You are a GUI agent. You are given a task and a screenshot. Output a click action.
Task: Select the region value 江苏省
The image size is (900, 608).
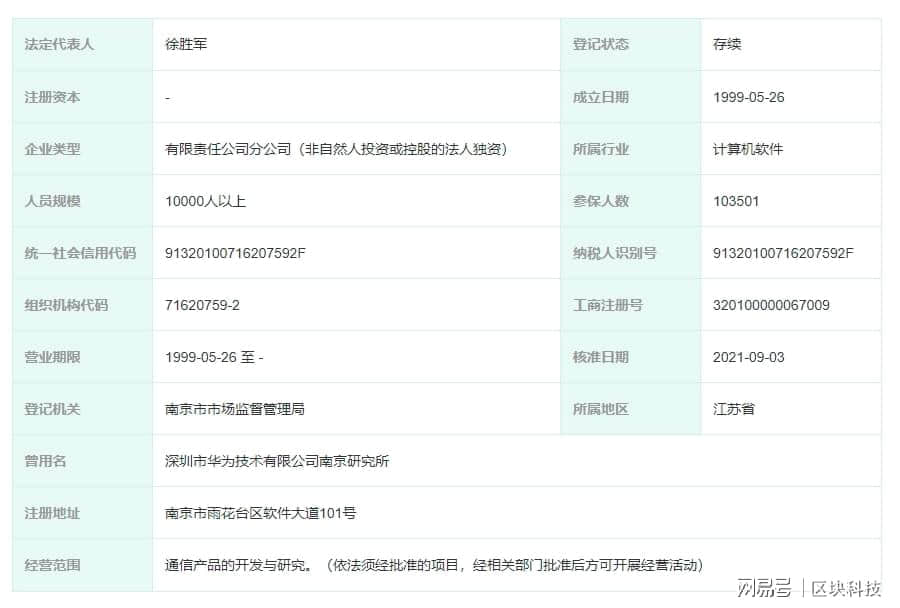(x=734, y=409)
